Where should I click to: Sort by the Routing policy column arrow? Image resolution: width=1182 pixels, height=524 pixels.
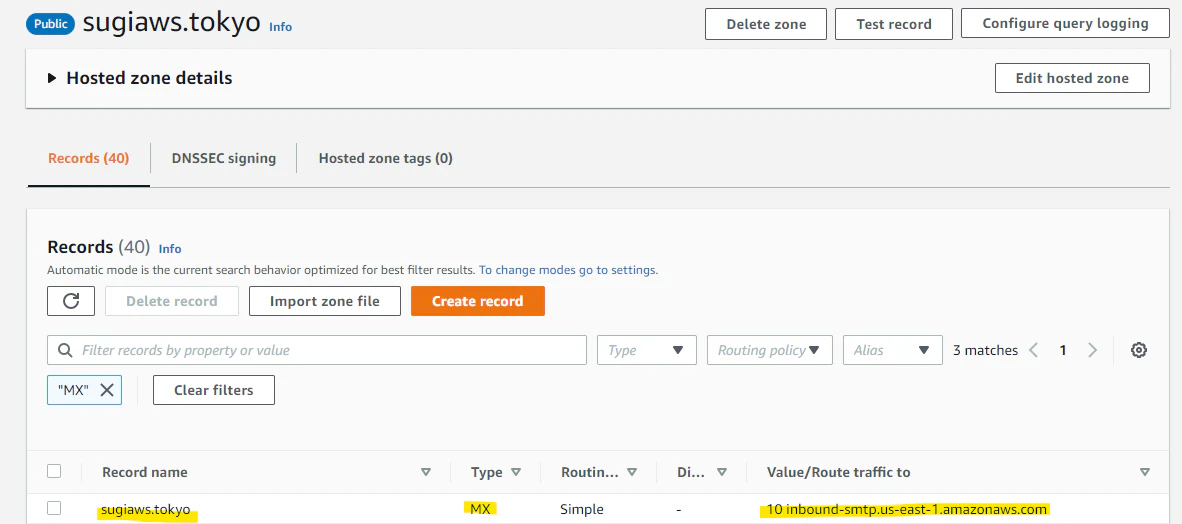(632, 472)
